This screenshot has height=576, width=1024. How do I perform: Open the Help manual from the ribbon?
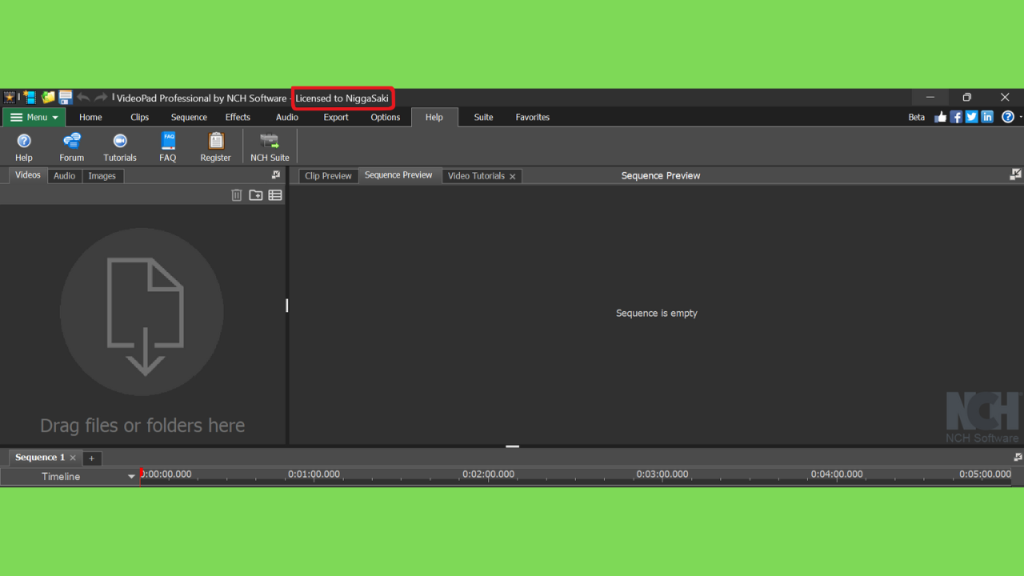[x=24, y=147]
